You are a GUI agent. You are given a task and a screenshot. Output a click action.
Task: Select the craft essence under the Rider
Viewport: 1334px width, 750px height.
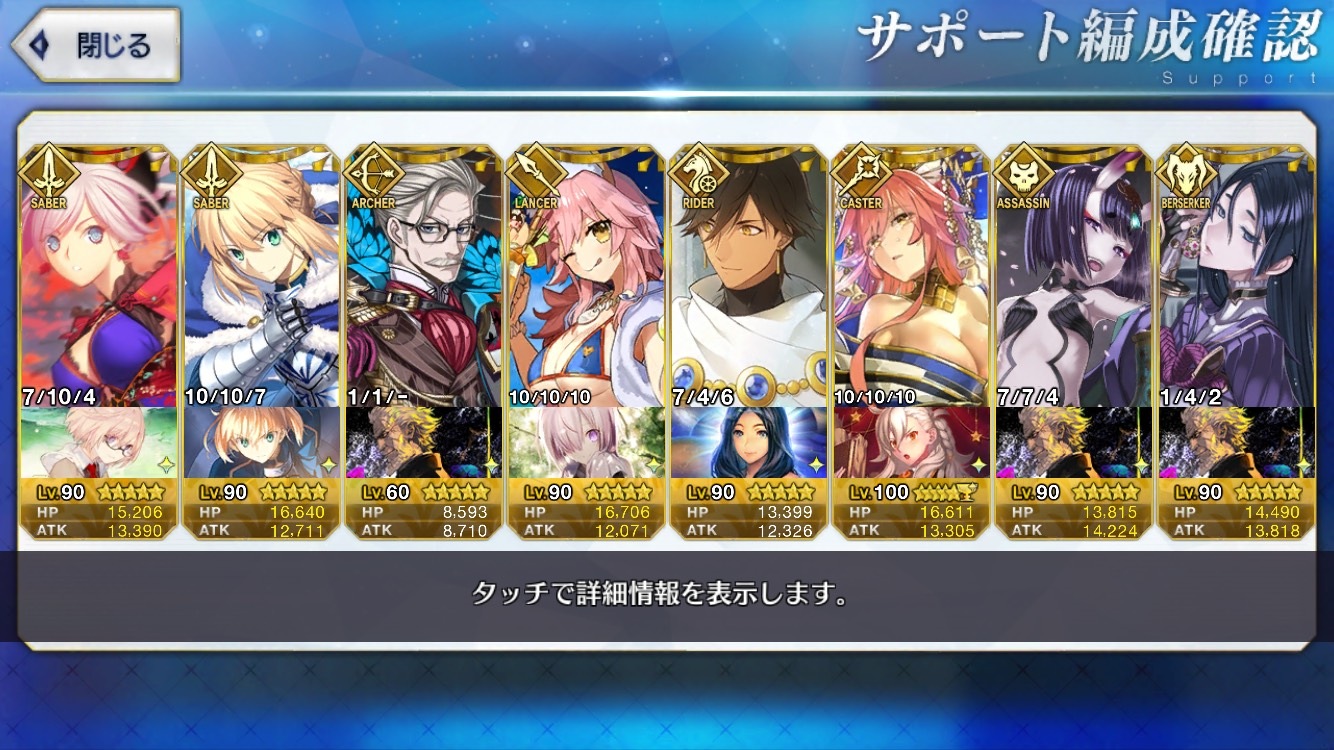tap(749, 441)
